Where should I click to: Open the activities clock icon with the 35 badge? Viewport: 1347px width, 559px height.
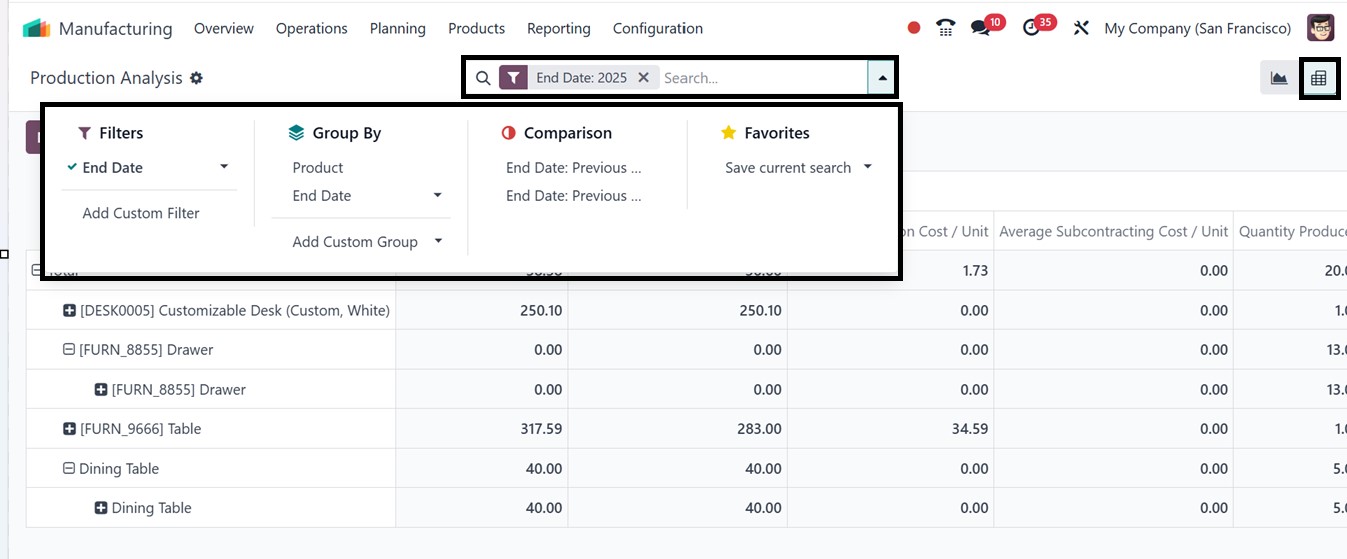1033,28
